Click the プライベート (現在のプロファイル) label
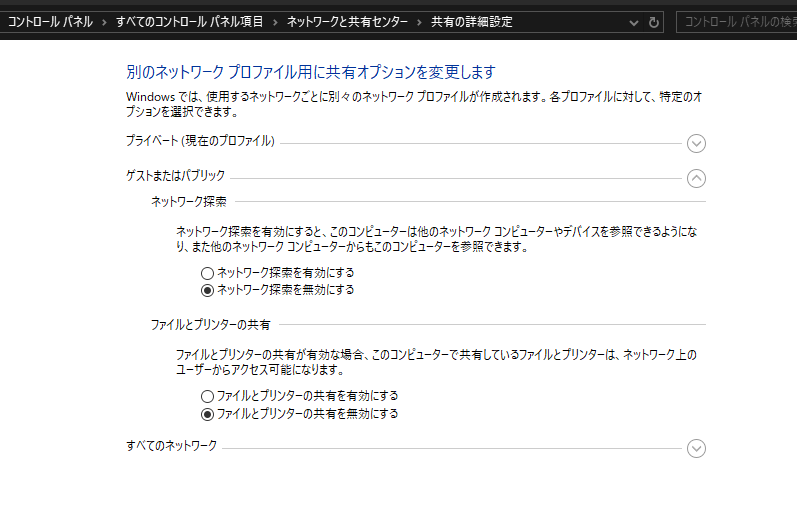Viewport: 797px width, 525px height. click(200, 141)
